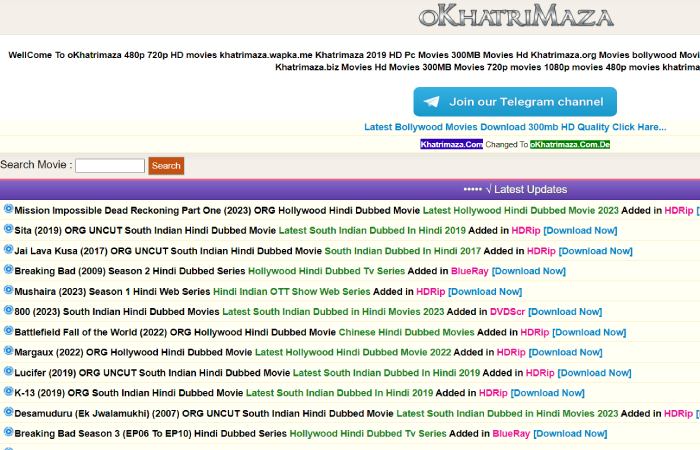
Task: Click Download Now for Battlefield Fall of the World
Action: [x=589, y=333]
